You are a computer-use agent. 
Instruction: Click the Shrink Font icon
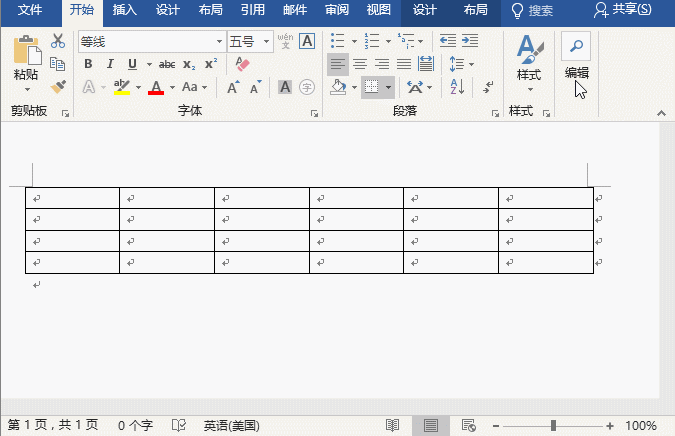pyautogui.click(x=256, y=87)
